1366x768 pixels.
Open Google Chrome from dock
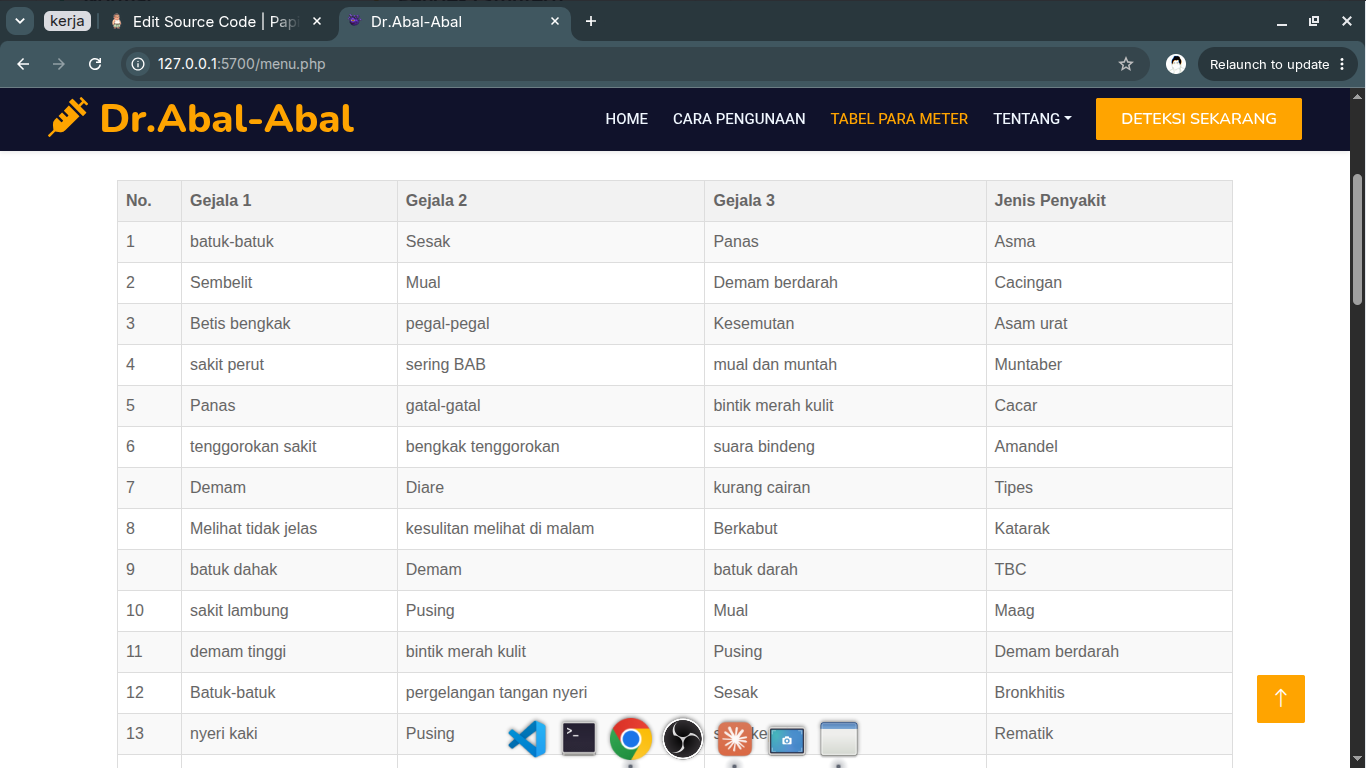631,739
